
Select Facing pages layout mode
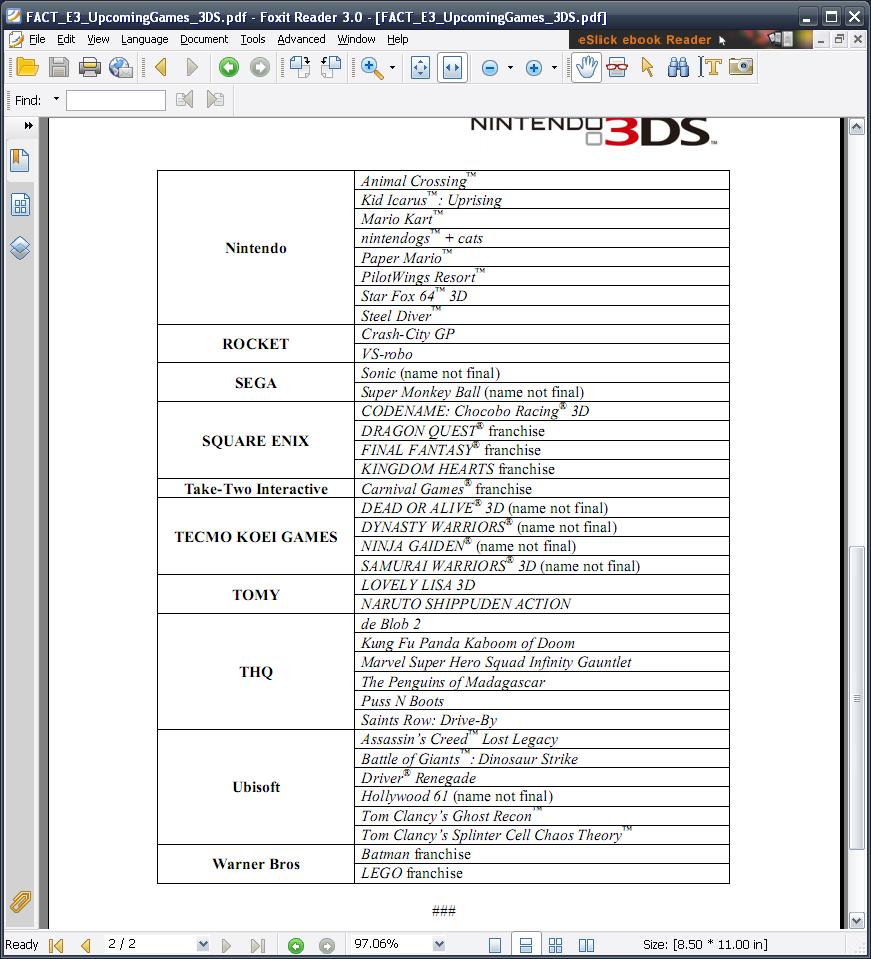[586, 946]
